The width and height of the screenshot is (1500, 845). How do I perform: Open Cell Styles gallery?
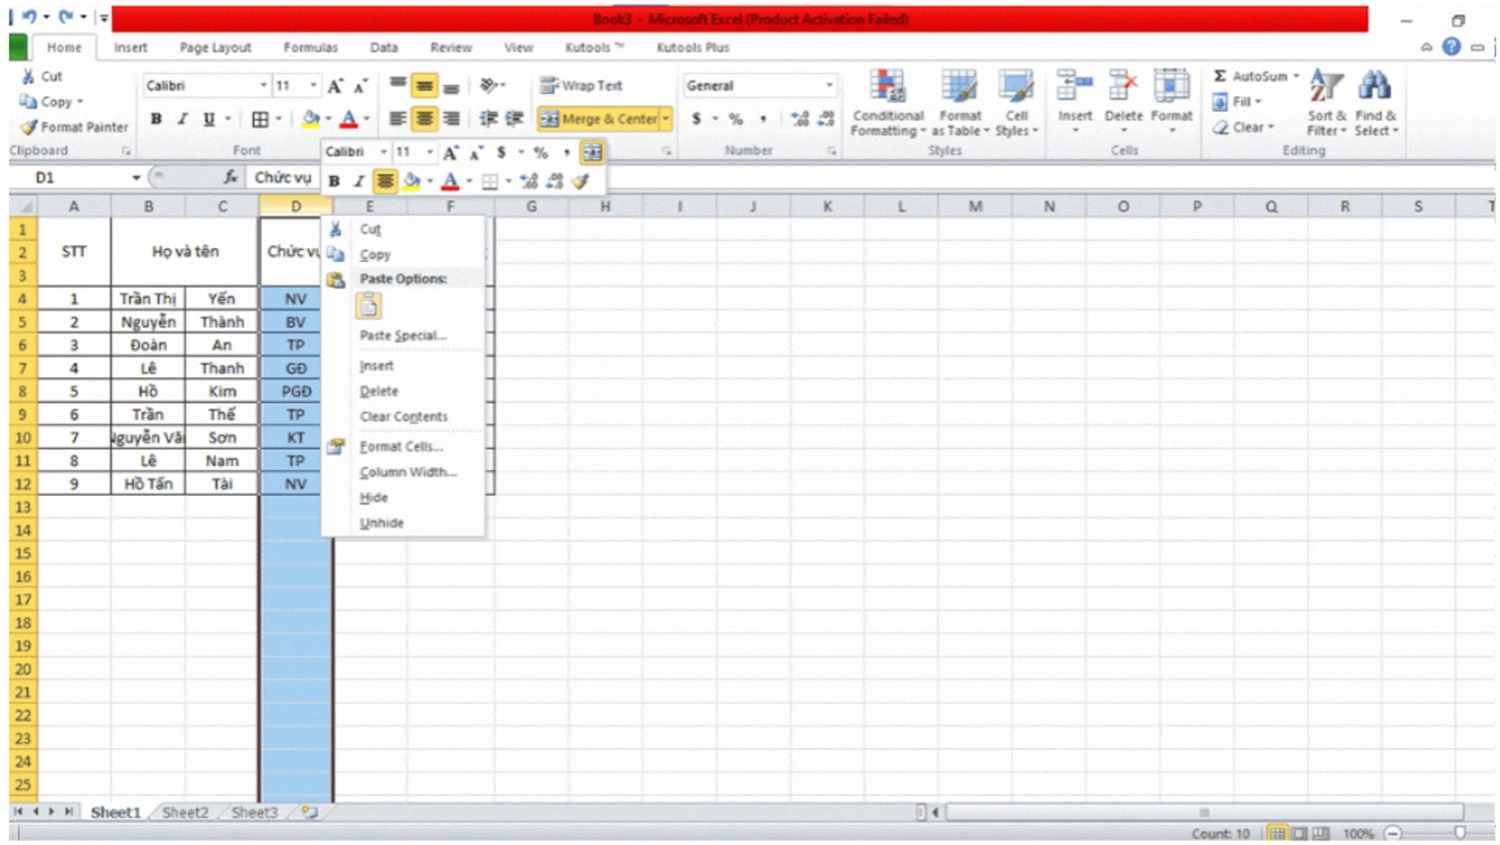pyautogui.click(x=1017, y=102)
